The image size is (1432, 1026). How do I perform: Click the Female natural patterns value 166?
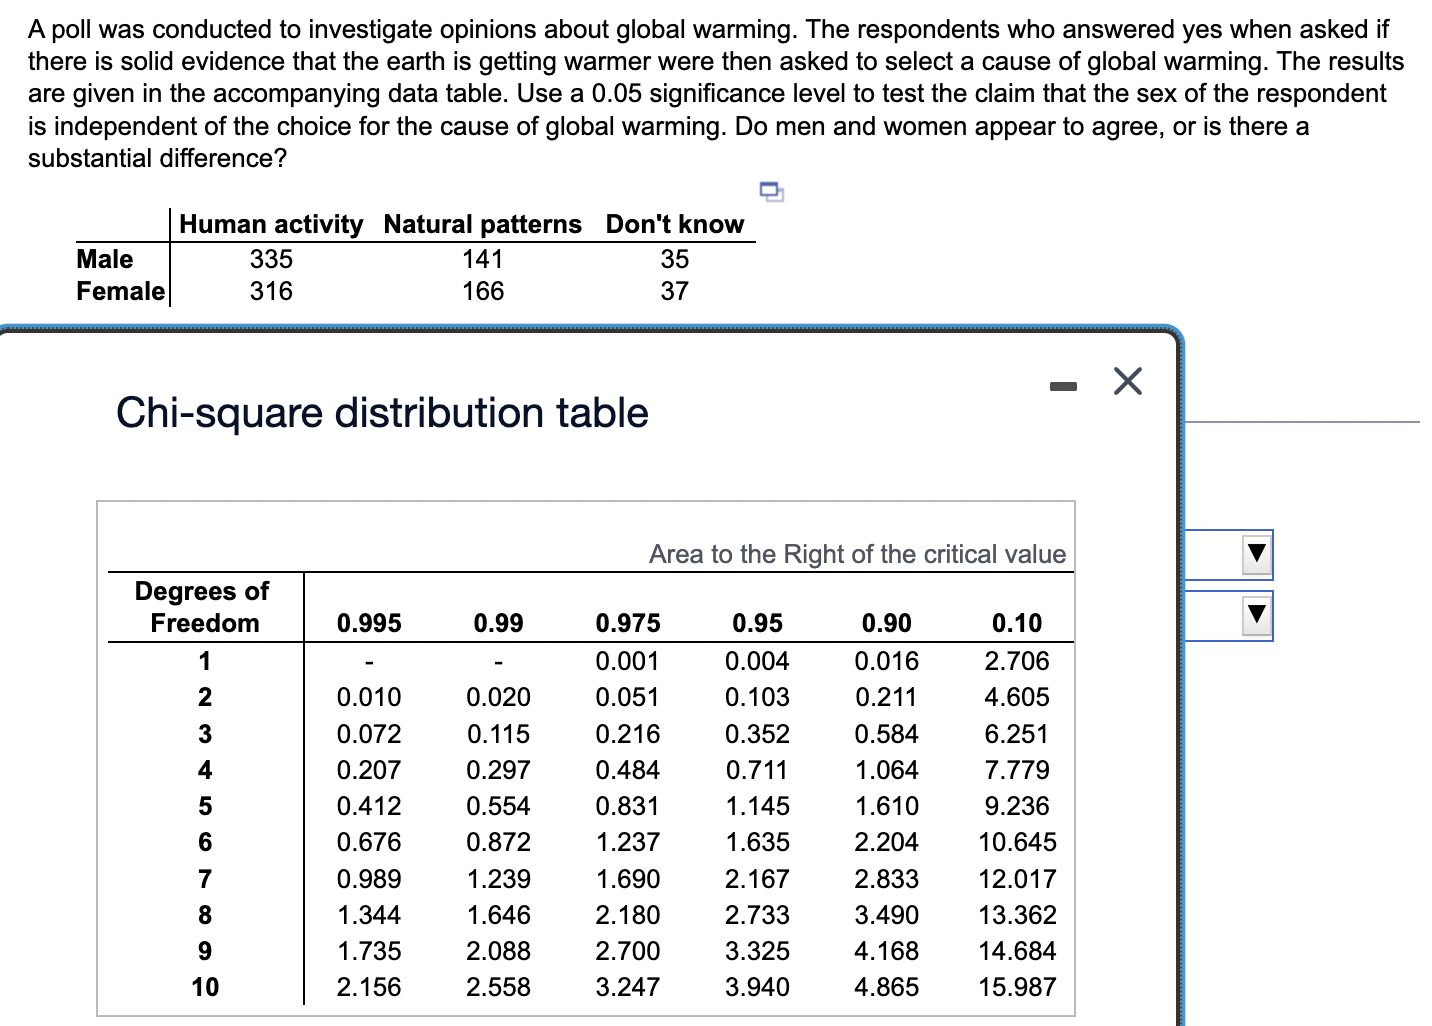click(482, 291)
